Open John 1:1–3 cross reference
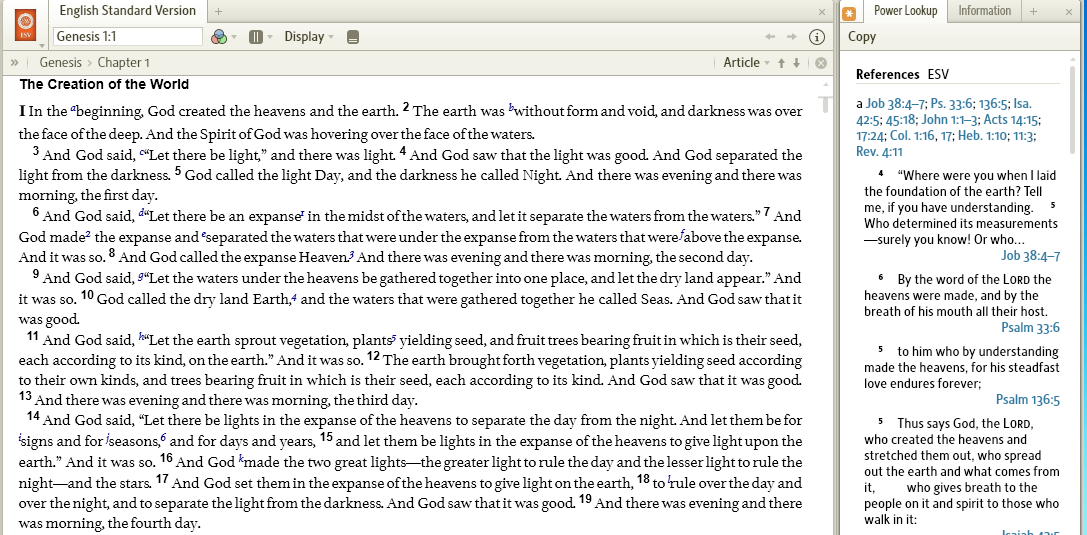This screenshot has width=1087, height=535. tap(949, 120)
